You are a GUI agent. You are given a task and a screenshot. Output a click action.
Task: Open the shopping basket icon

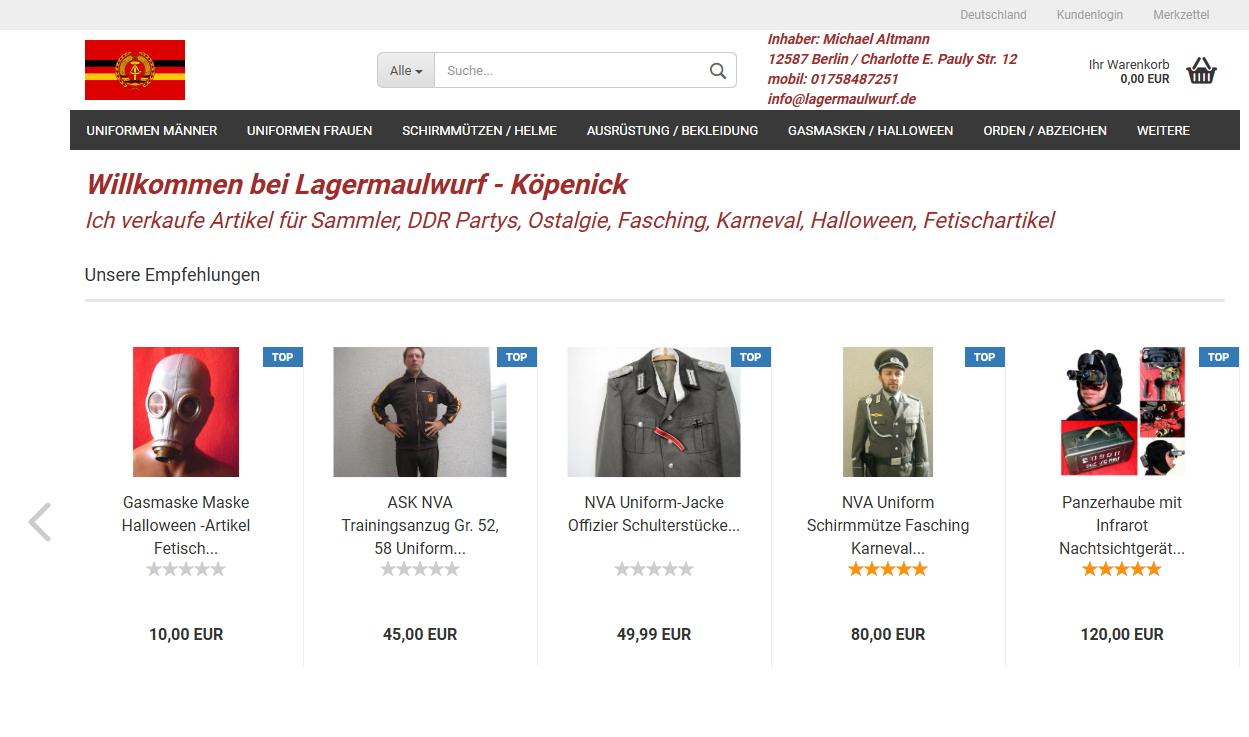pyautogui.click(x=1201, y=71)
